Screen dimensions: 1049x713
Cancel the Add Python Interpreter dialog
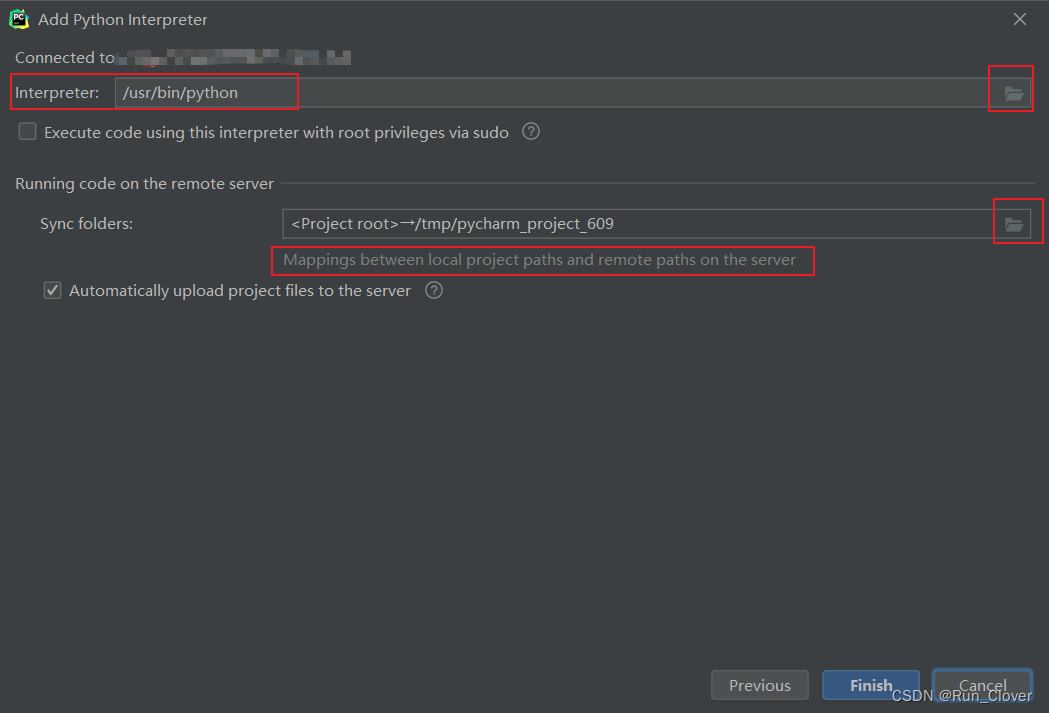(x=982, y=685)
